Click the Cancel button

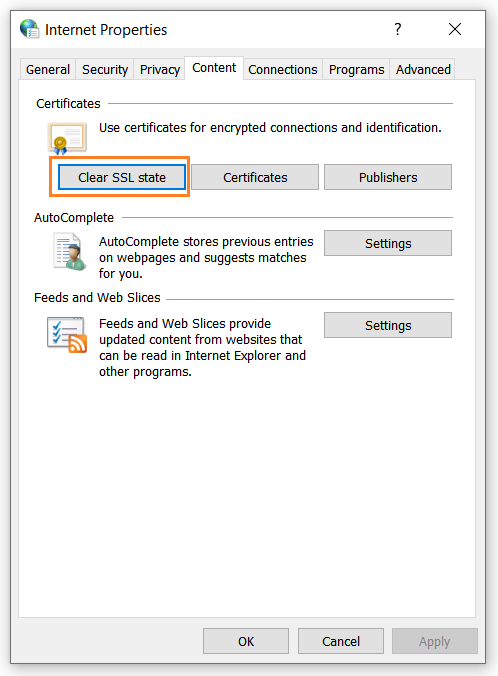point(341,641)
